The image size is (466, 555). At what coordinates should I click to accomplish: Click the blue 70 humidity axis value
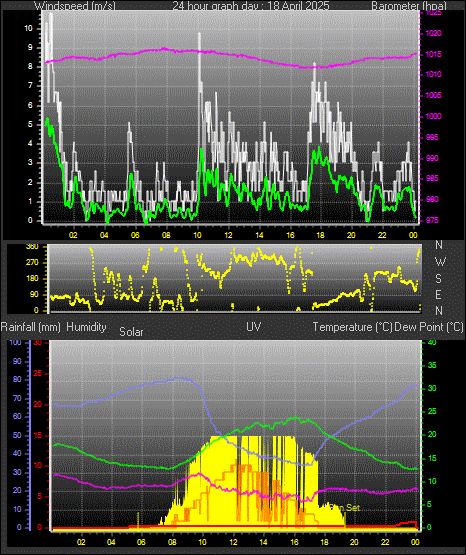pyautogui.click(x=17, y=399)
